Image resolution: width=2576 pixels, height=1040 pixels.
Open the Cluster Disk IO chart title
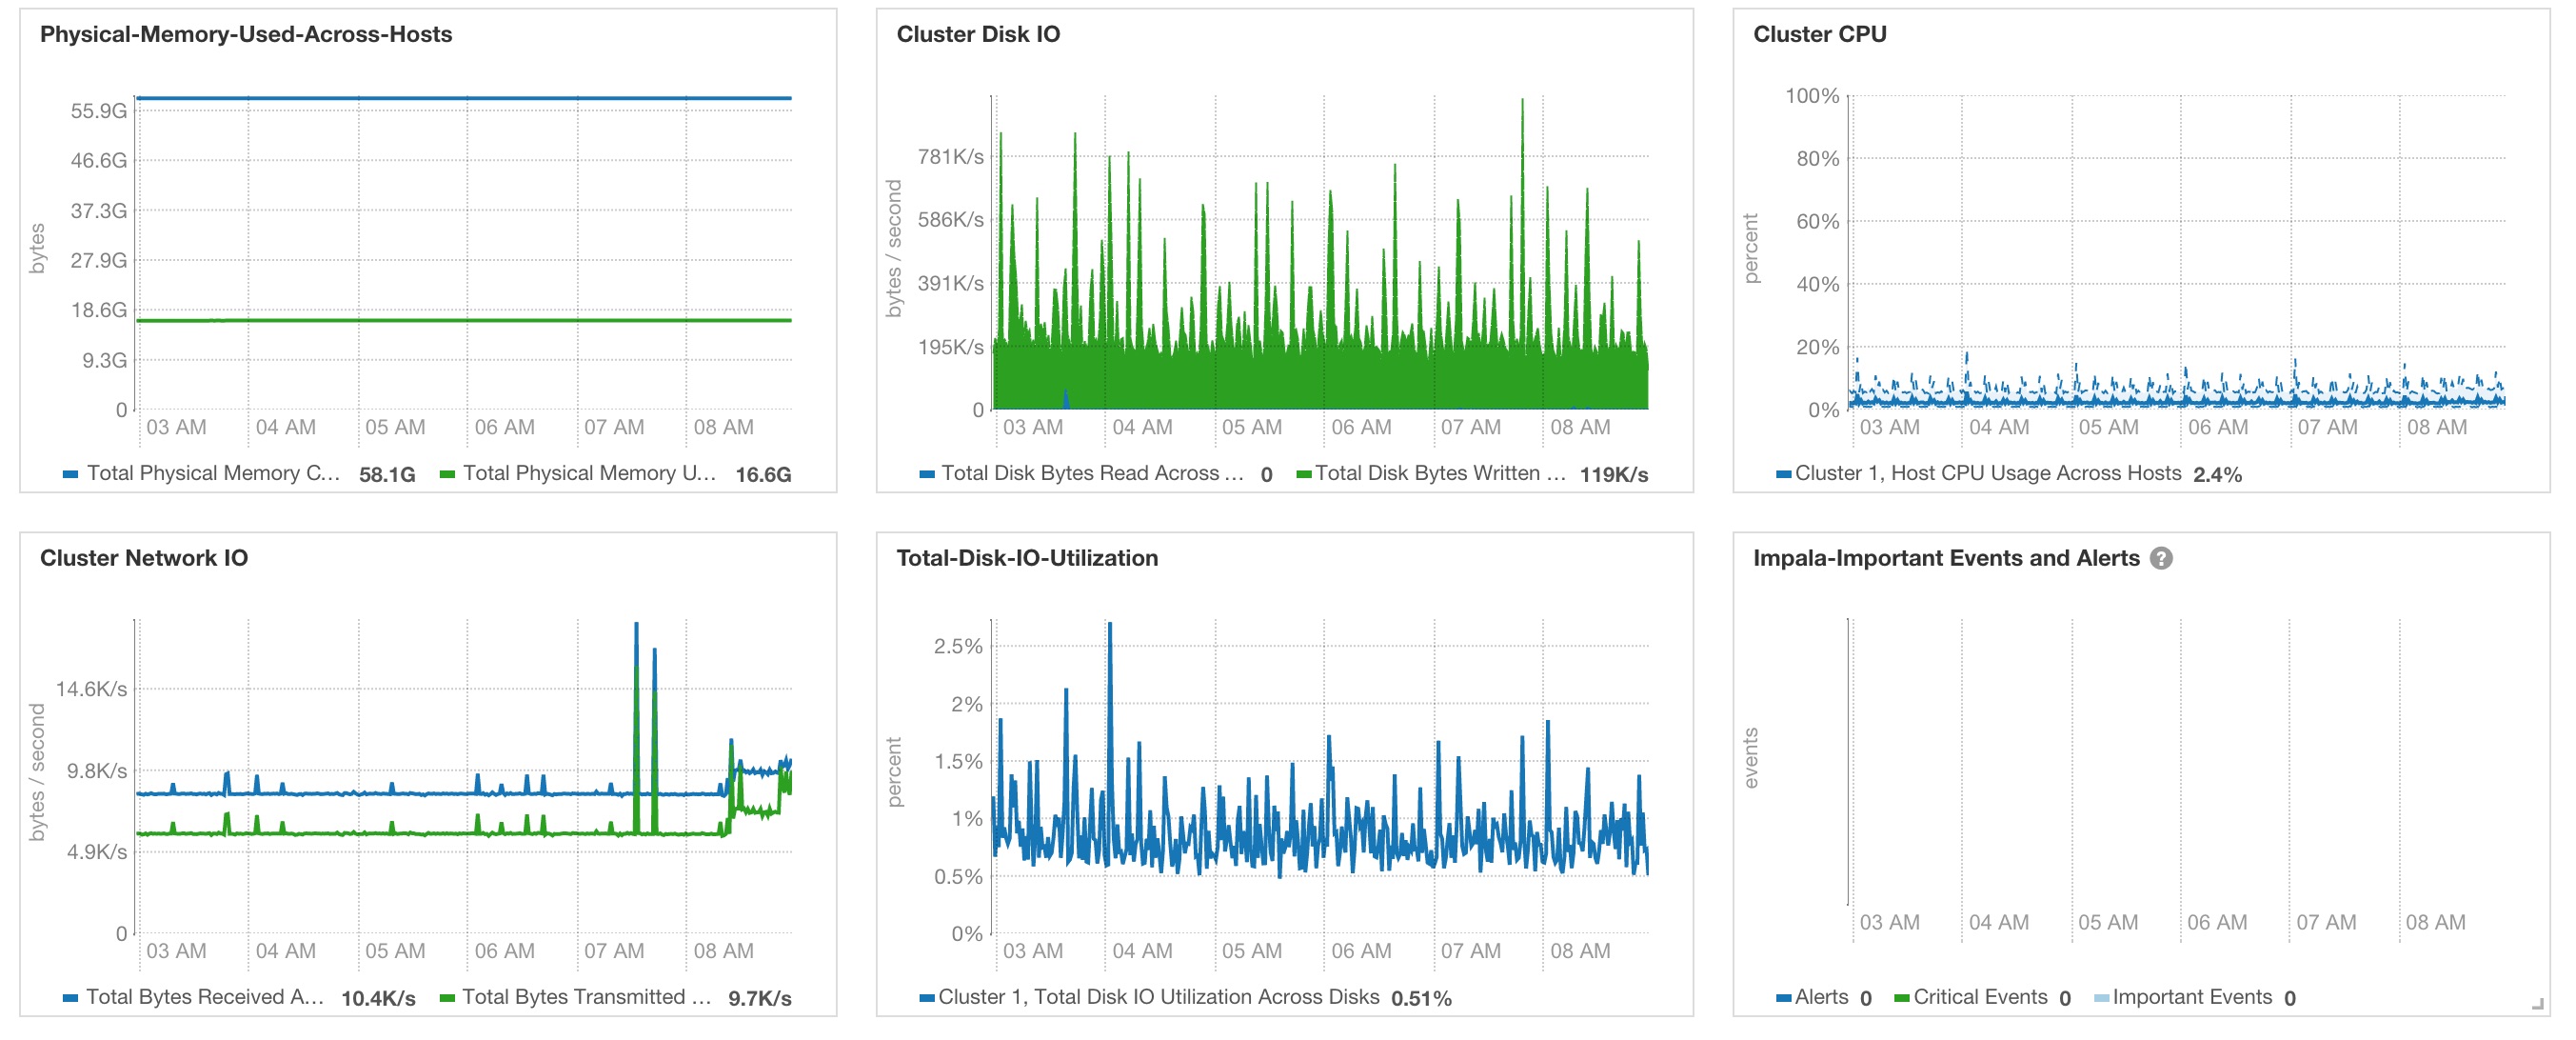pyautogui.click(x=977, y=34)
